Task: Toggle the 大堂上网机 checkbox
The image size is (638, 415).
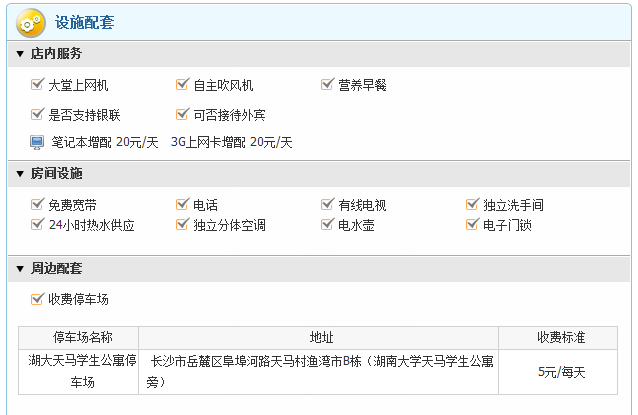Action: (38, 85)
